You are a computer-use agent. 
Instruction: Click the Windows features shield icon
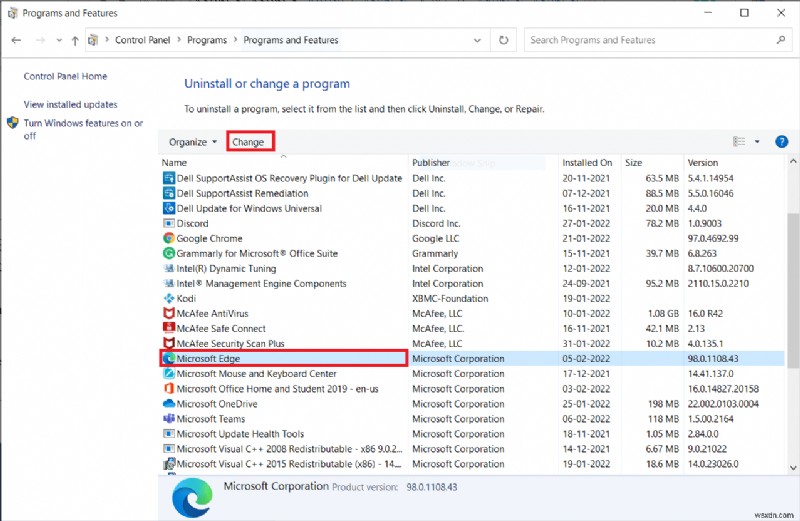click(13, 123)
